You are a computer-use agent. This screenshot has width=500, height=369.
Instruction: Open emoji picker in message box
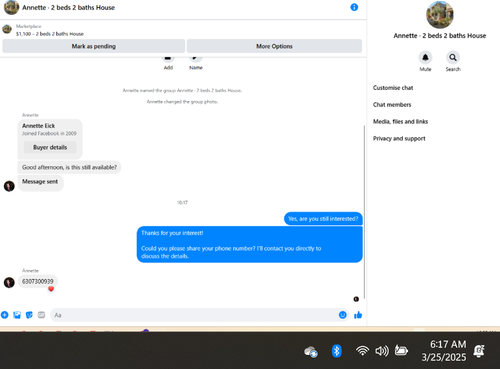pyautogui.click(x=342, y=315)
